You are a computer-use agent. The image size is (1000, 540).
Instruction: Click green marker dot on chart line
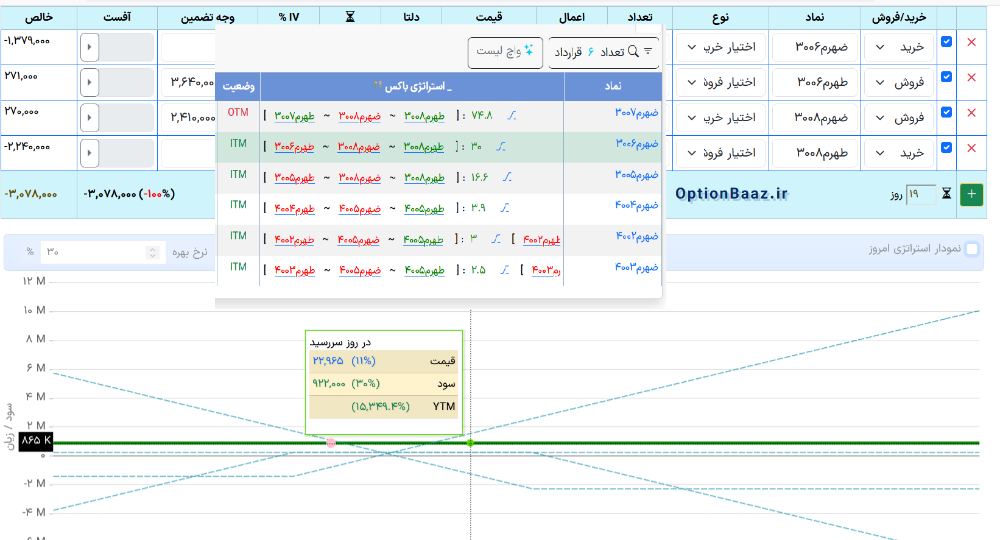470,442
